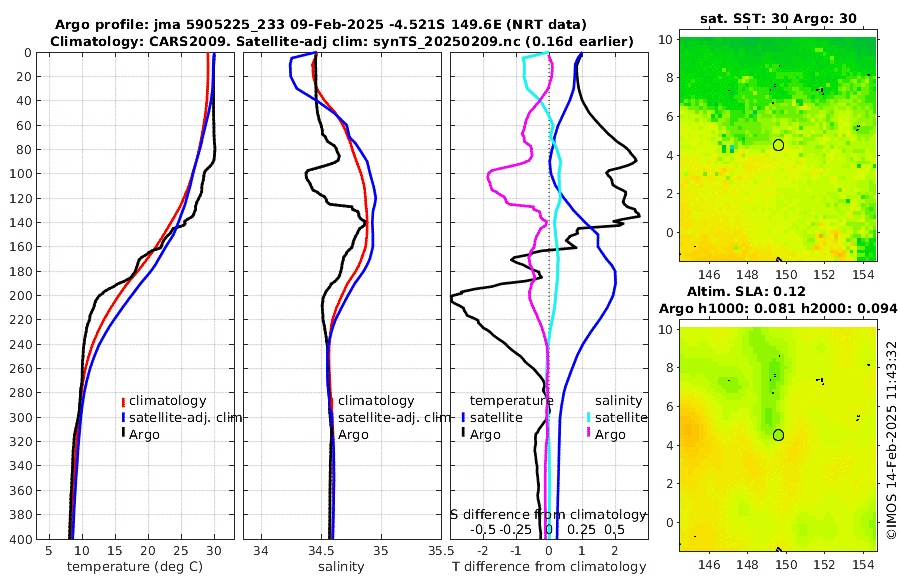Click the Climatology CARS2009 subtitle line

[x=342, y=41]
